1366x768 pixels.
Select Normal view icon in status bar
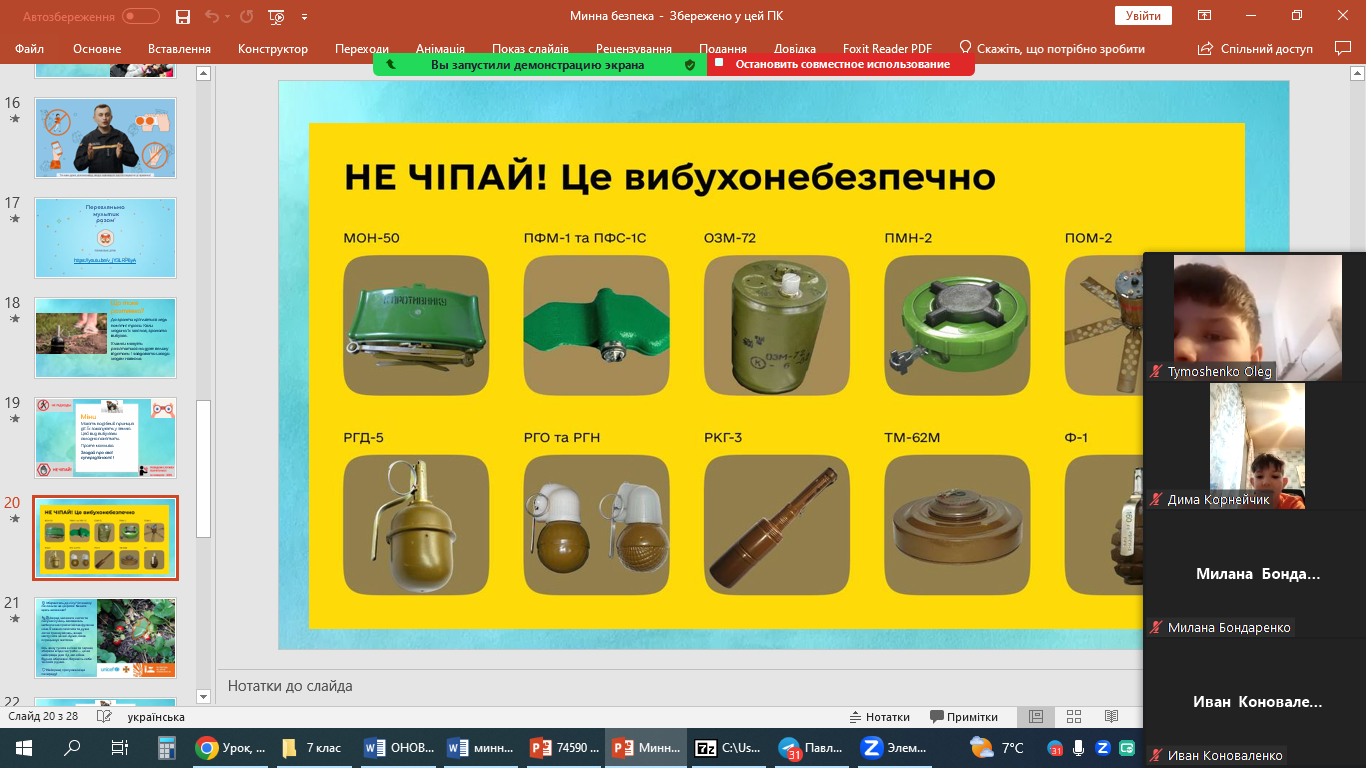point(1036,717)
